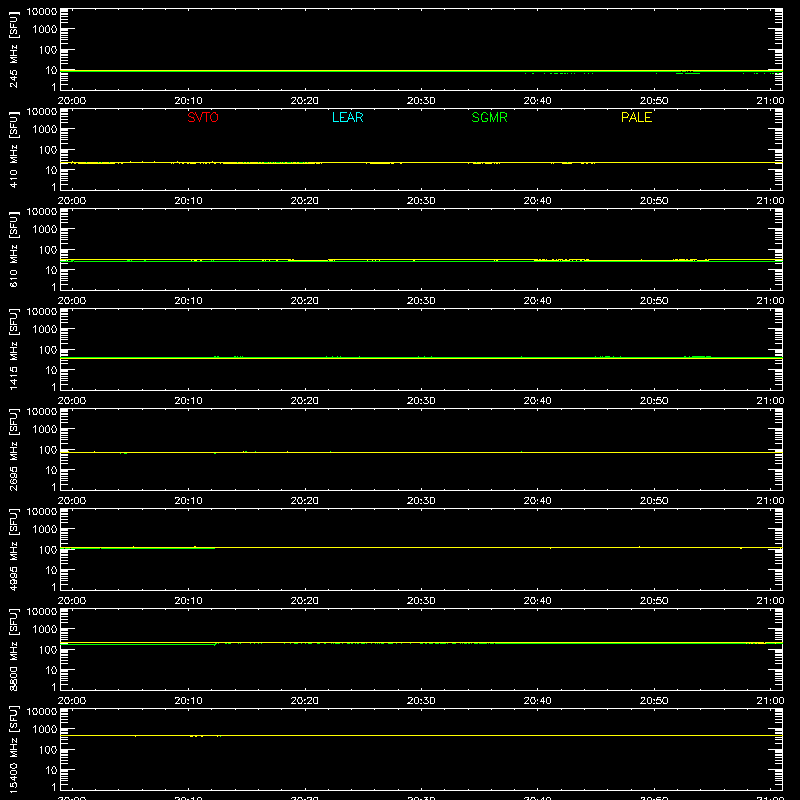
Task: Click 20:00 time label under 245 MHz panel
Action: 72,101
